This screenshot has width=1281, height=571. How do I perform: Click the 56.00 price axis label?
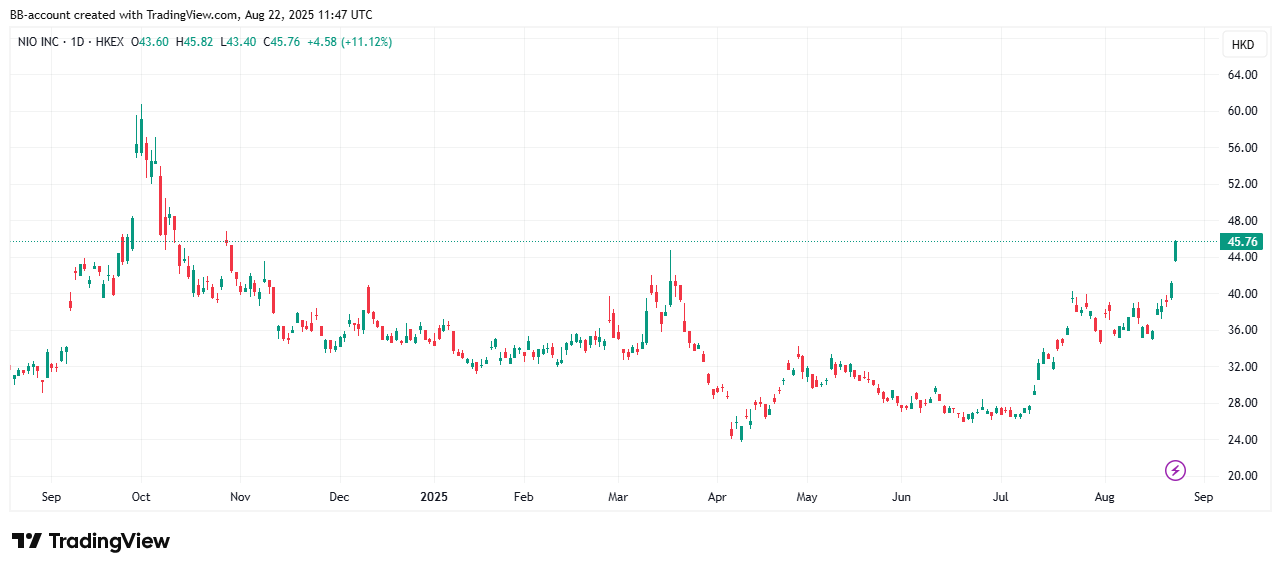(x=1243, y=148)
